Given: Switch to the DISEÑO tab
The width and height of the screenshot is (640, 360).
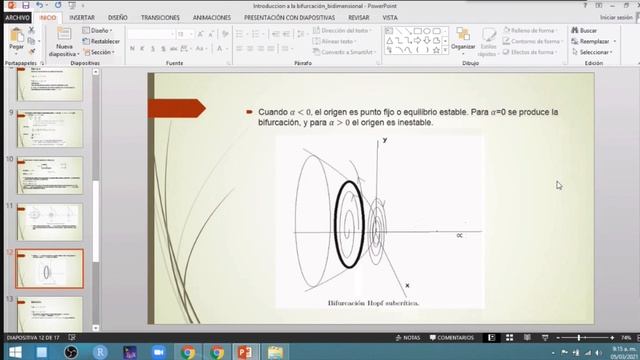Looking at the screenshot, I should coord(118,18).
